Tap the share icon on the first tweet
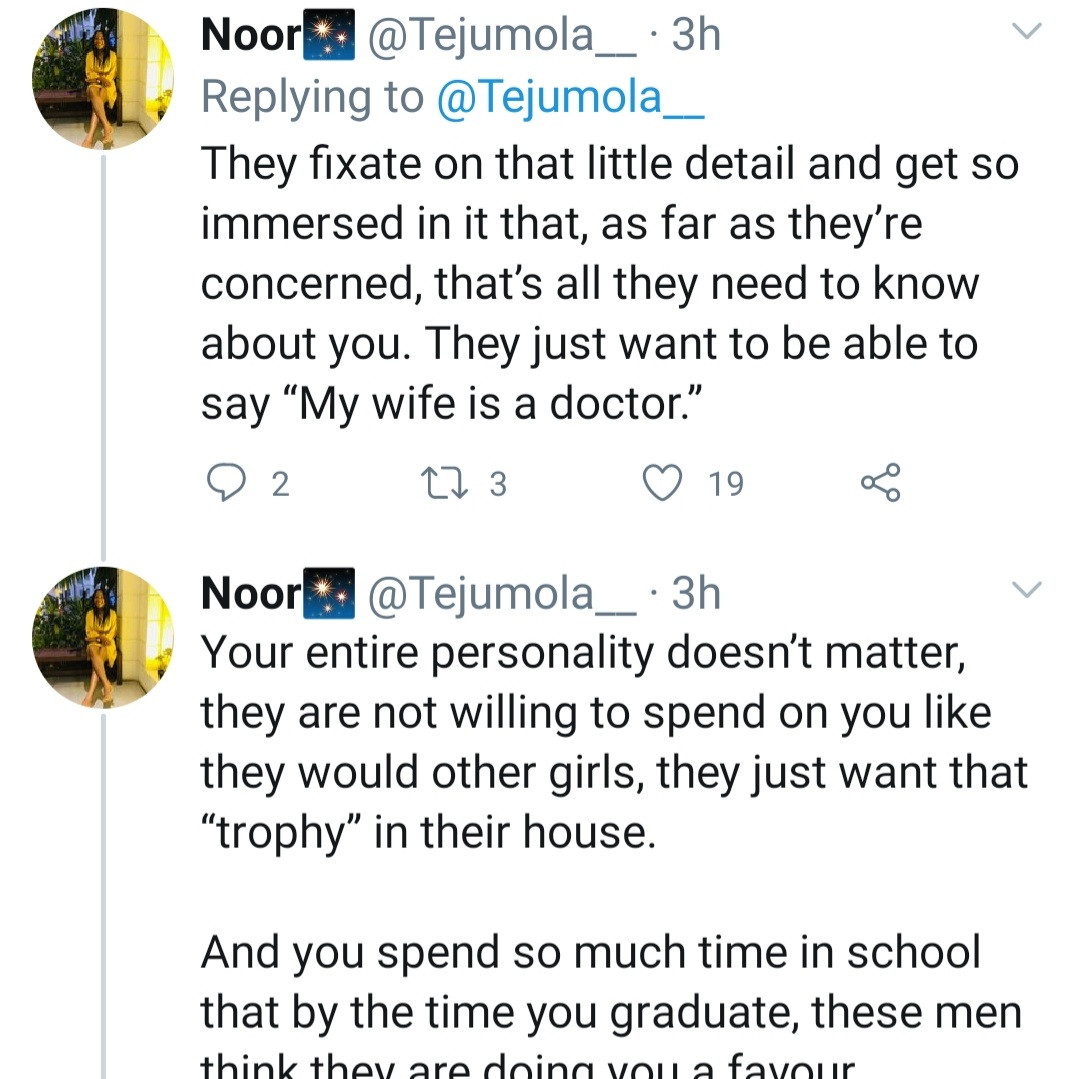Screen dimensions: 1080x1079 pos(880,484)
